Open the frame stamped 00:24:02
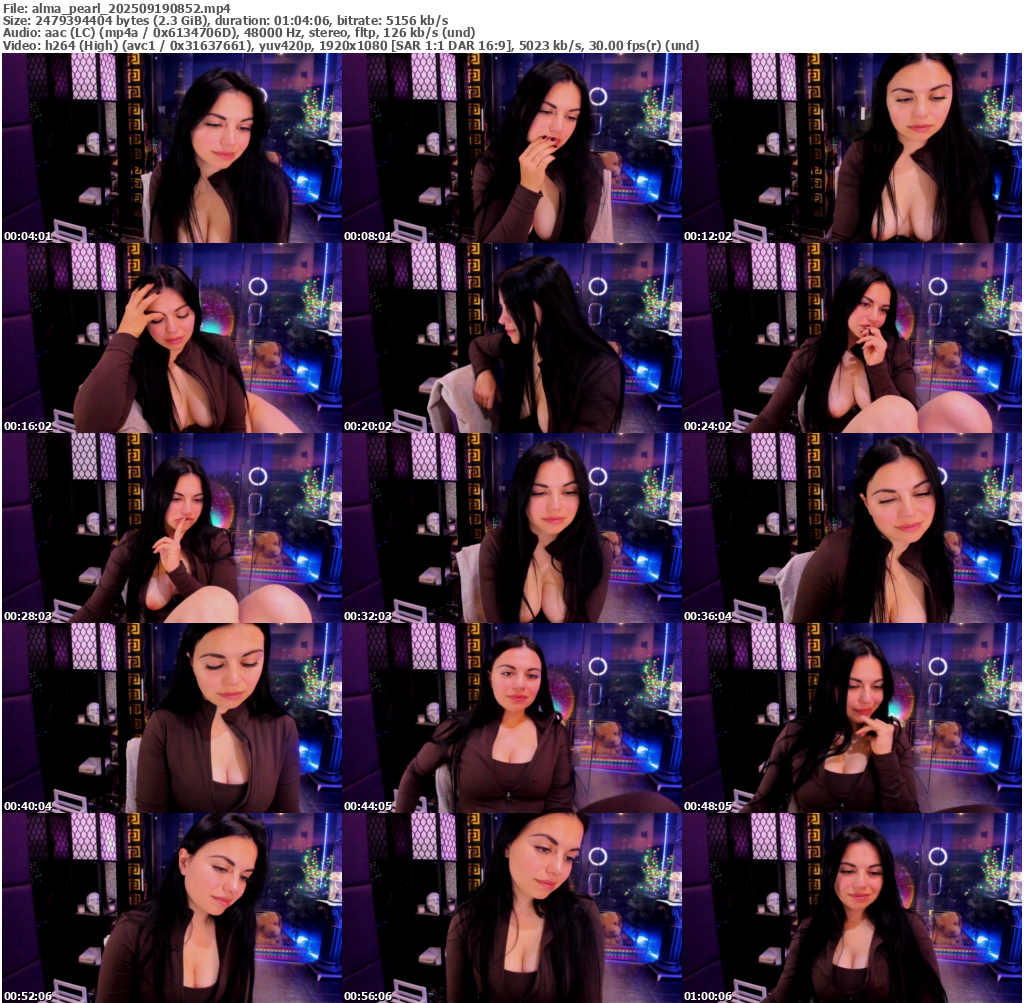Screen dimensions: 1024x1003 pos(852,338)
